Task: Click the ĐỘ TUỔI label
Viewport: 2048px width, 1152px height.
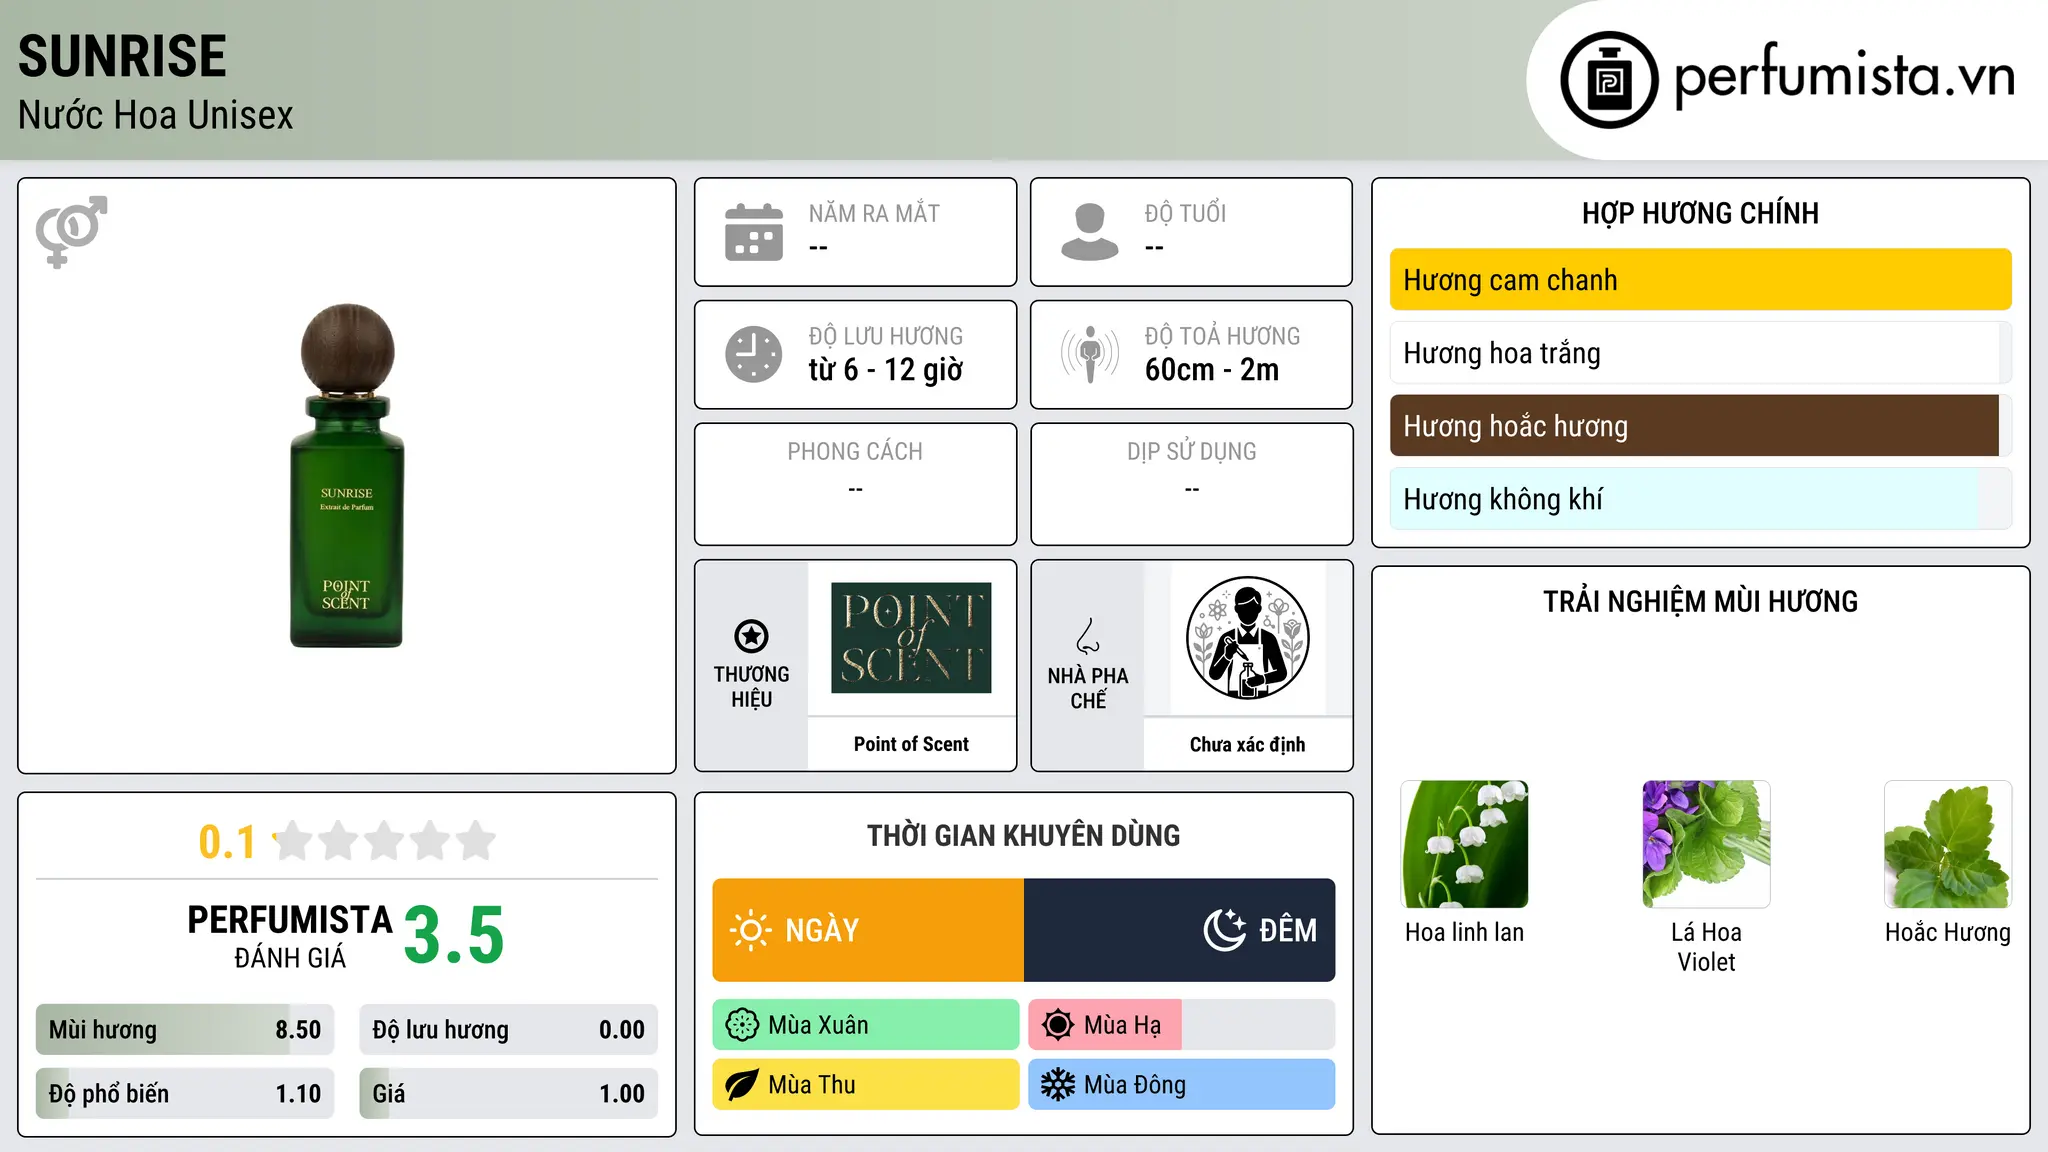Action: click(x=1185, y=213)
